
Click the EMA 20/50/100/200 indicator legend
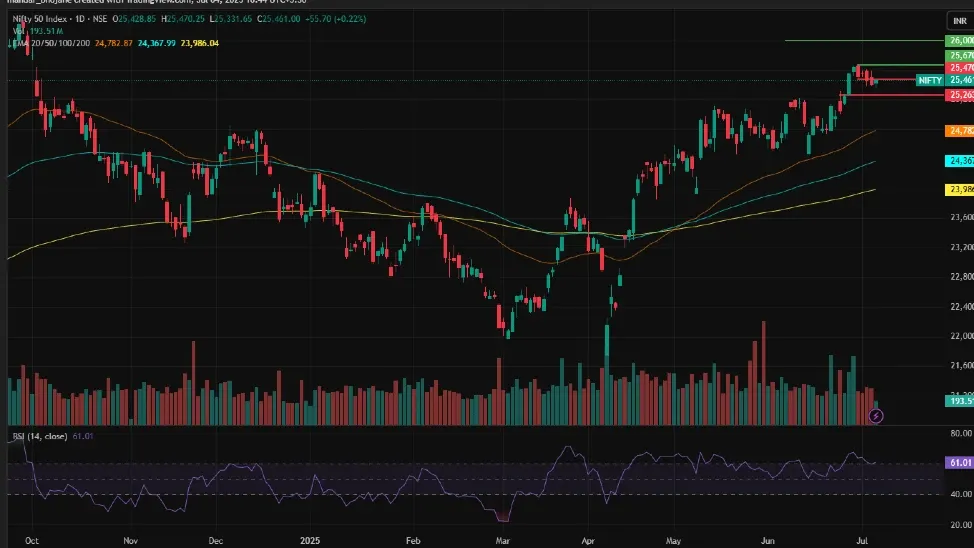52,43
